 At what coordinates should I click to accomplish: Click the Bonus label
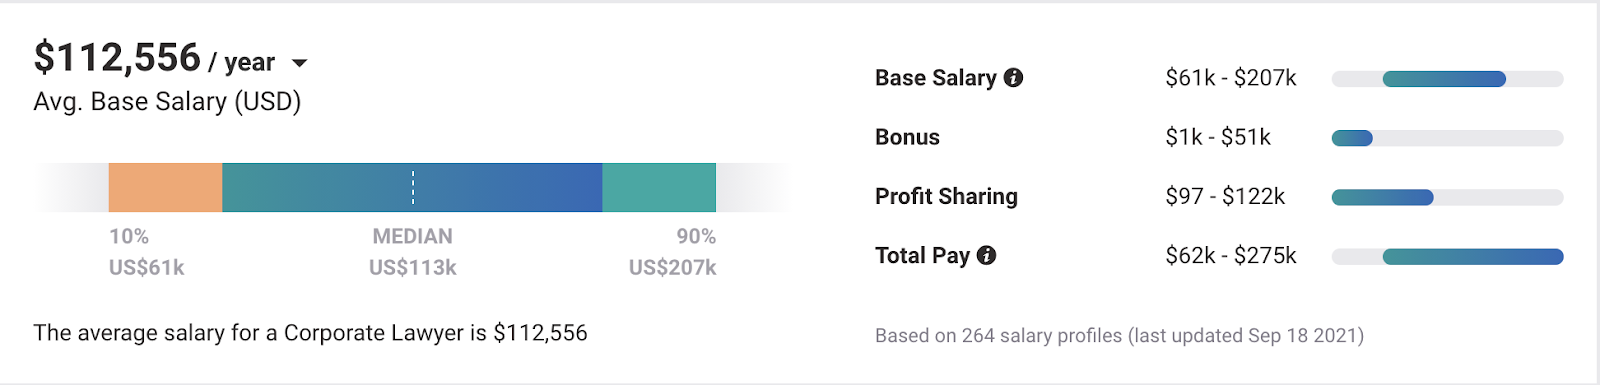click(x=907, y=137)
